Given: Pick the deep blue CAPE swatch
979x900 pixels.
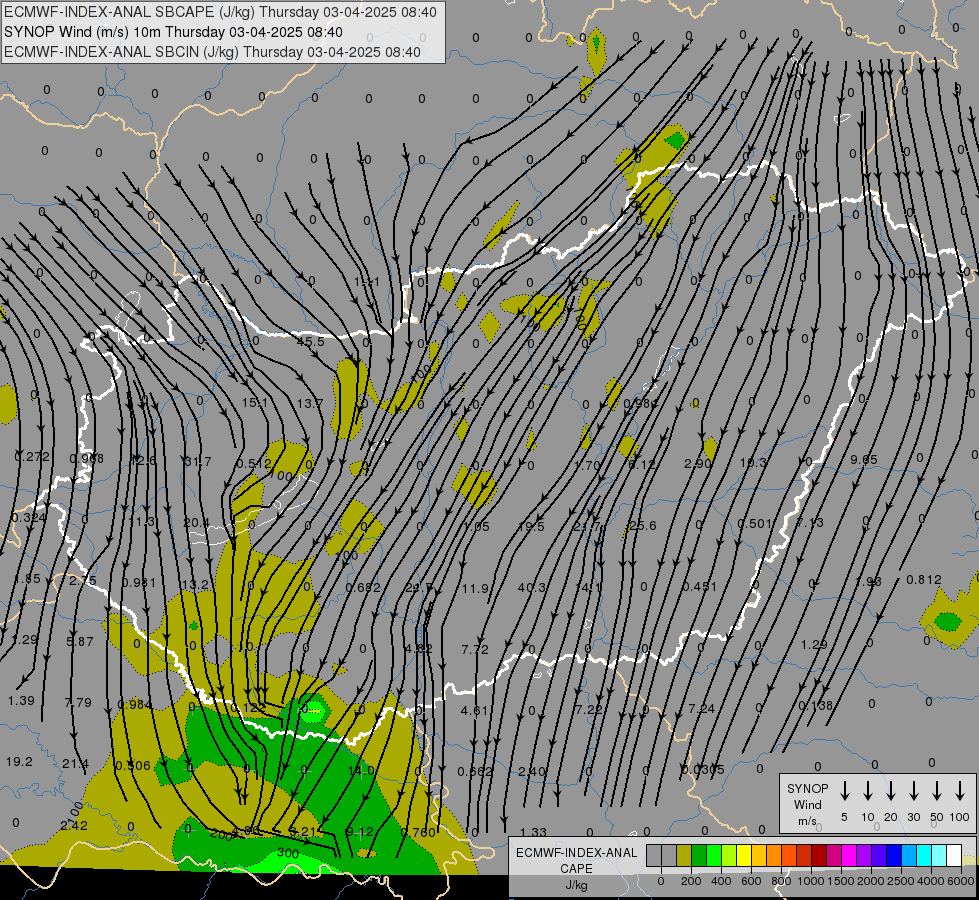Looking at the screenshot, I should pyautogui.click(x=893, y=856).
